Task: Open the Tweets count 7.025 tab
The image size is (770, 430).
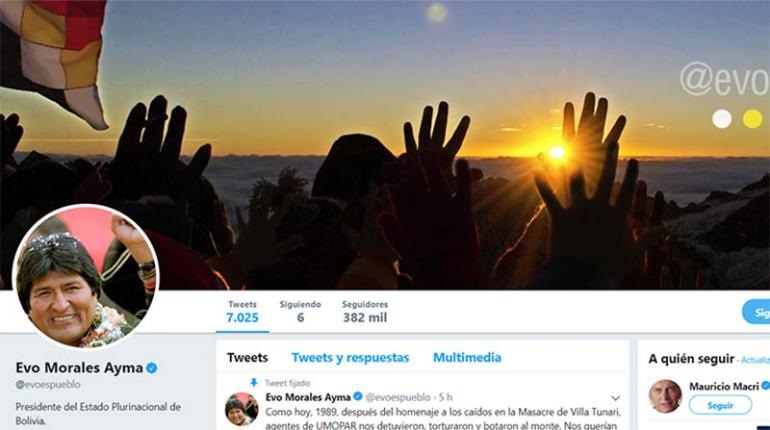Action: point(242,312)
